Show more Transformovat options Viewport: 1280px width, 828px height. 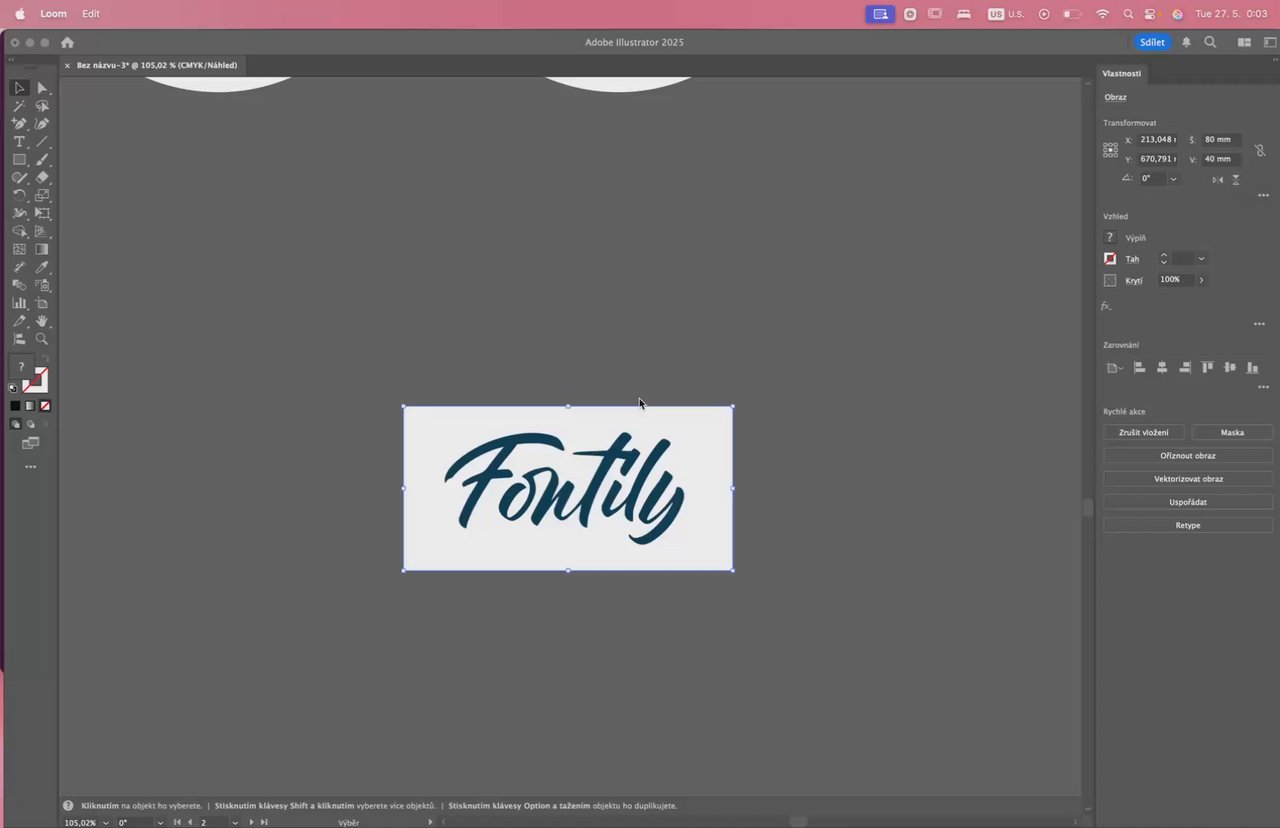(1263, 196)
